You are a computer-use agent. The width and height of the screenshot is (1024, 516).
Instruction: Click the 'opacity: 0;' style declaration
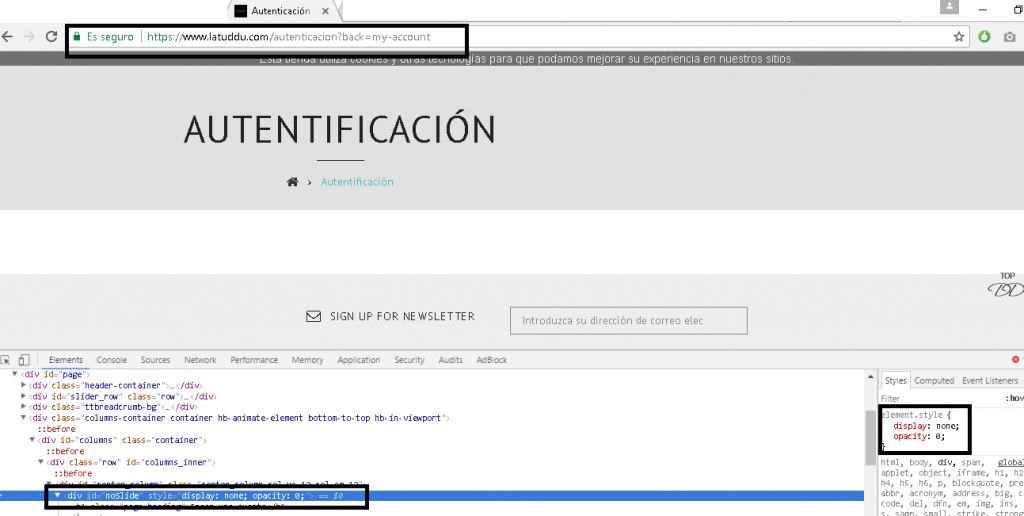click(x=919, y=436)
